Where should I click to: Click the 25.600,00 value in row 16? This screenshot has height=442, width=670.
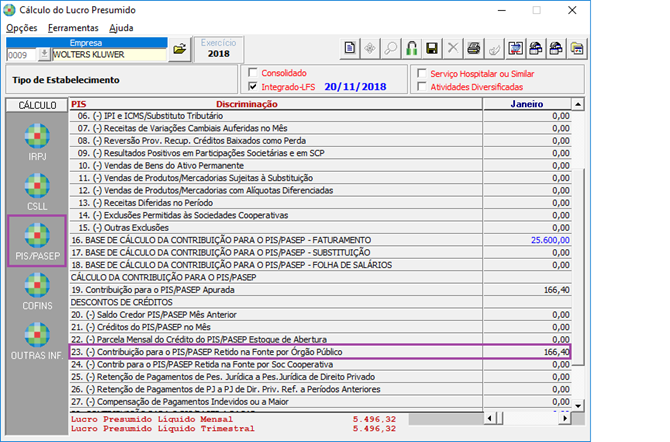click(x=550, y=240)
